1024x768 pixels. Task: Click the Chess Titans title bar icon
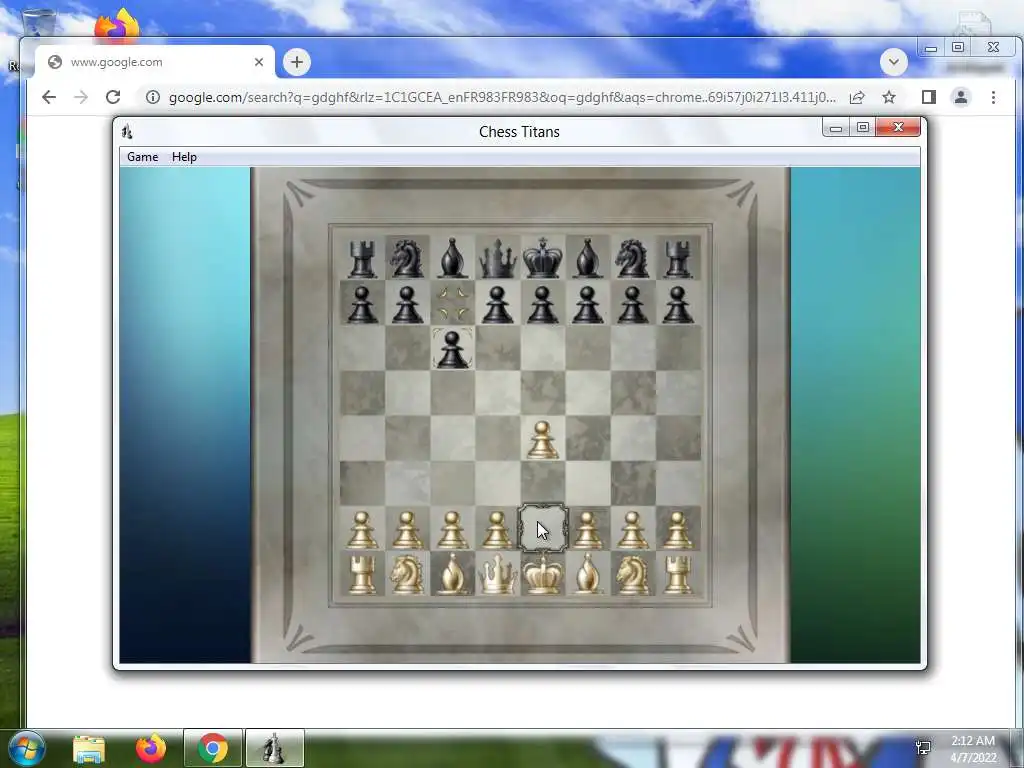(x=127, y=132)
